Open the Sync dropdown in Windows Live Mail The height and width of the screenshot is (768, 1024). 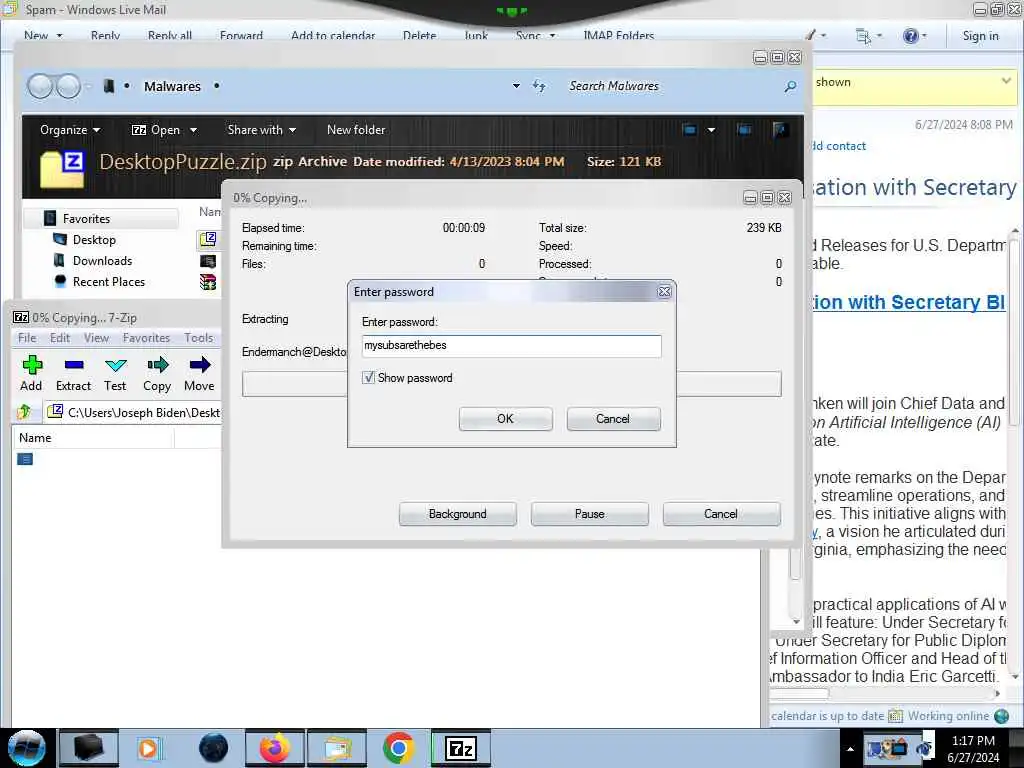536,36
